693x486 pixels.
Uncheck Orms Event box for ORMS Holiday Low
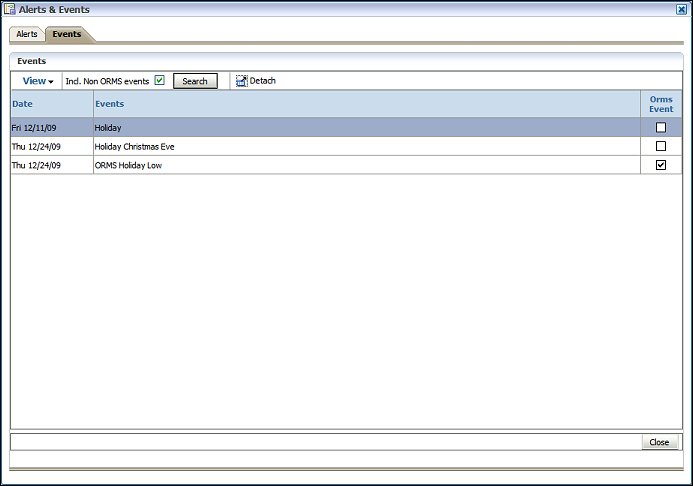(660, 165)
